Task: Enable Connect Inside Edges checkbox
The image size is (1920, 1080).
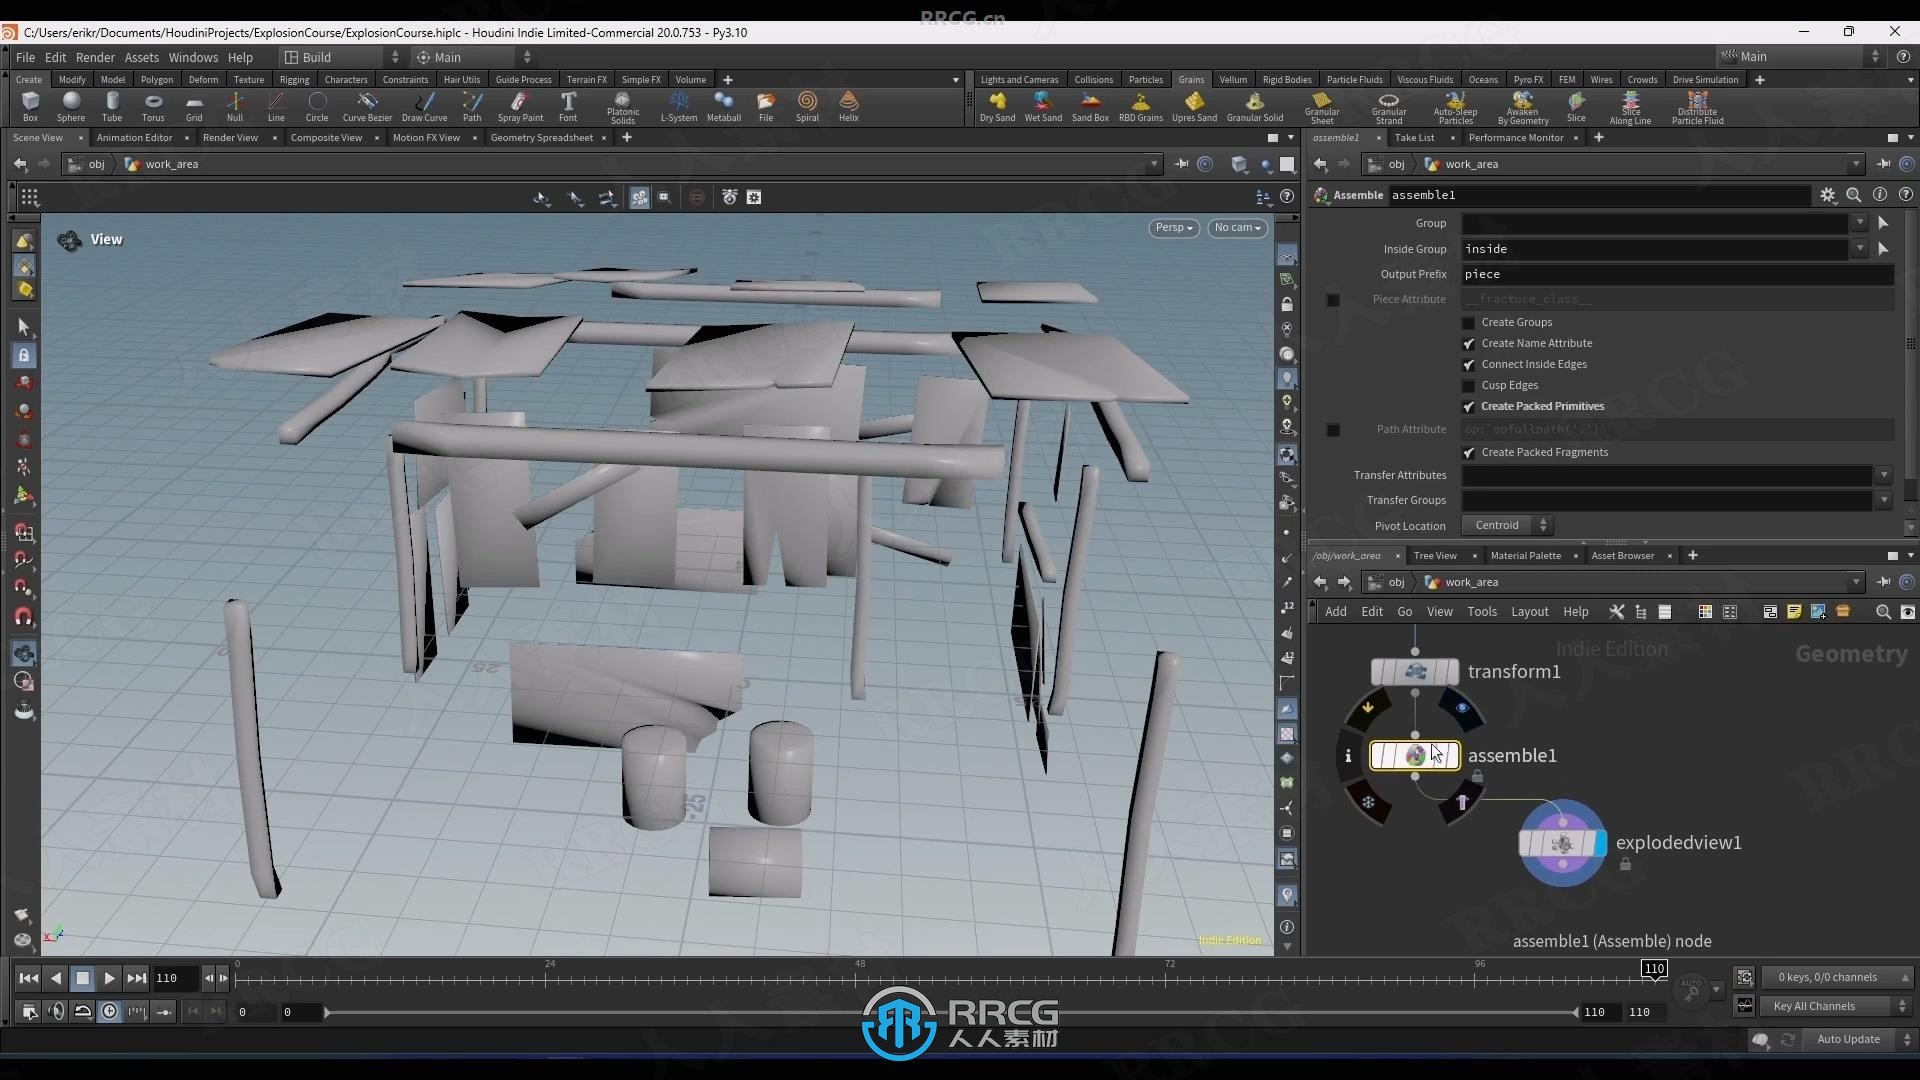Action: pos(1469,364)
